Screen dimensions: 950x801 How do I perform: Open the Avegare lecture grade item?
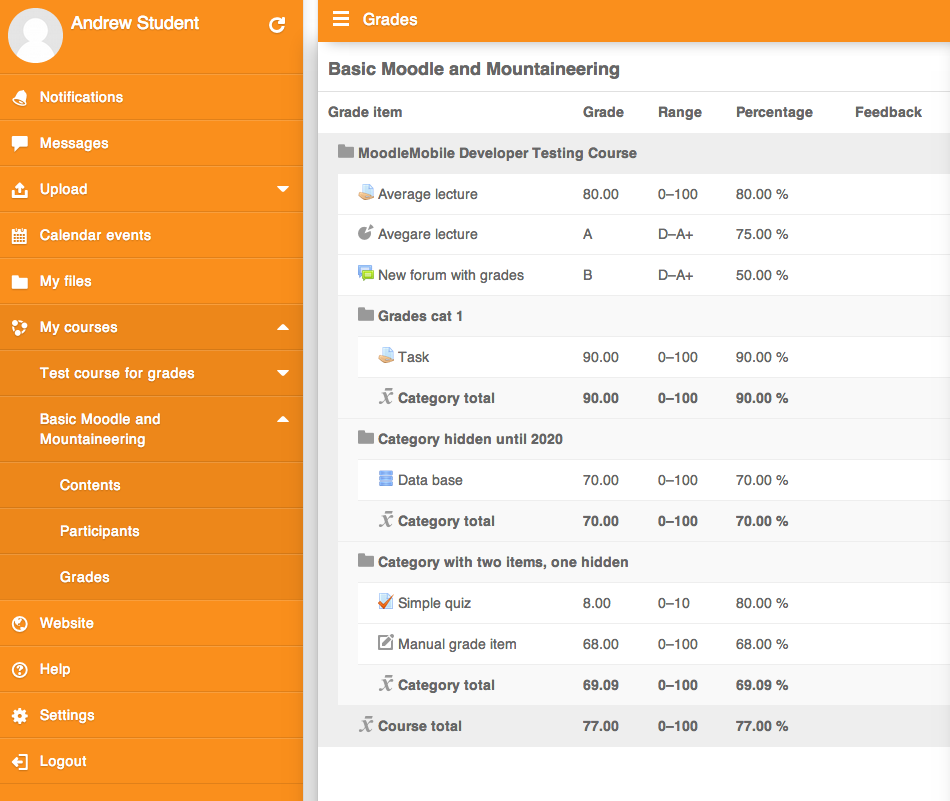point(428,234)
